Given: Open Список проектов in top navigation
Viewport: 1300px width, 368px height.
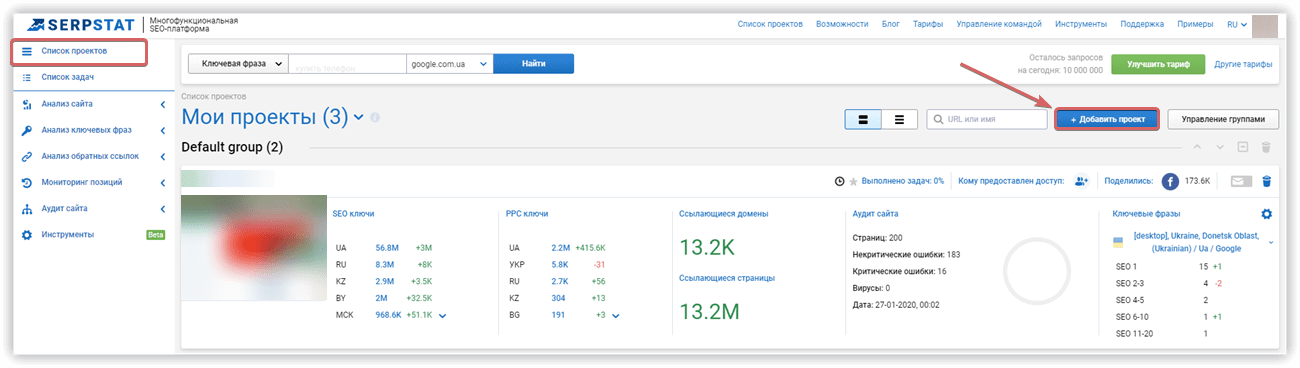Looking at the screenshot, I should coord(771,23).
